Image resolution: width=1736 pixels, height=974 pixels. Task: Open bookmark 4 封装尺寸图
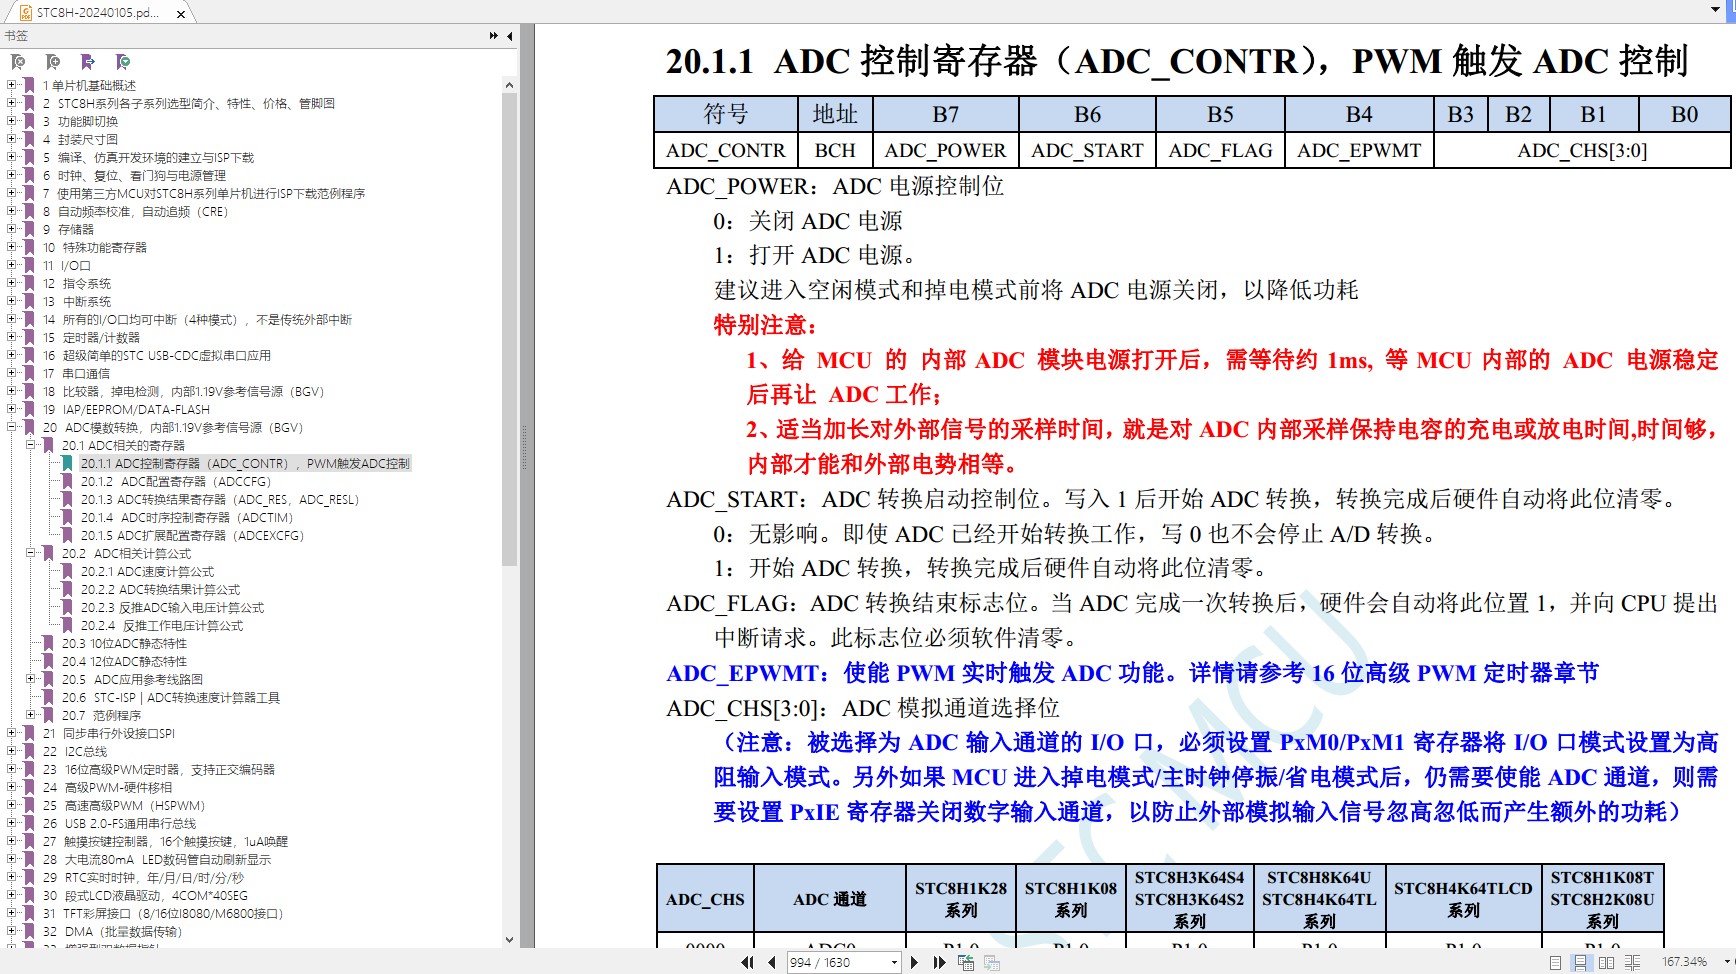pos(80,139)
